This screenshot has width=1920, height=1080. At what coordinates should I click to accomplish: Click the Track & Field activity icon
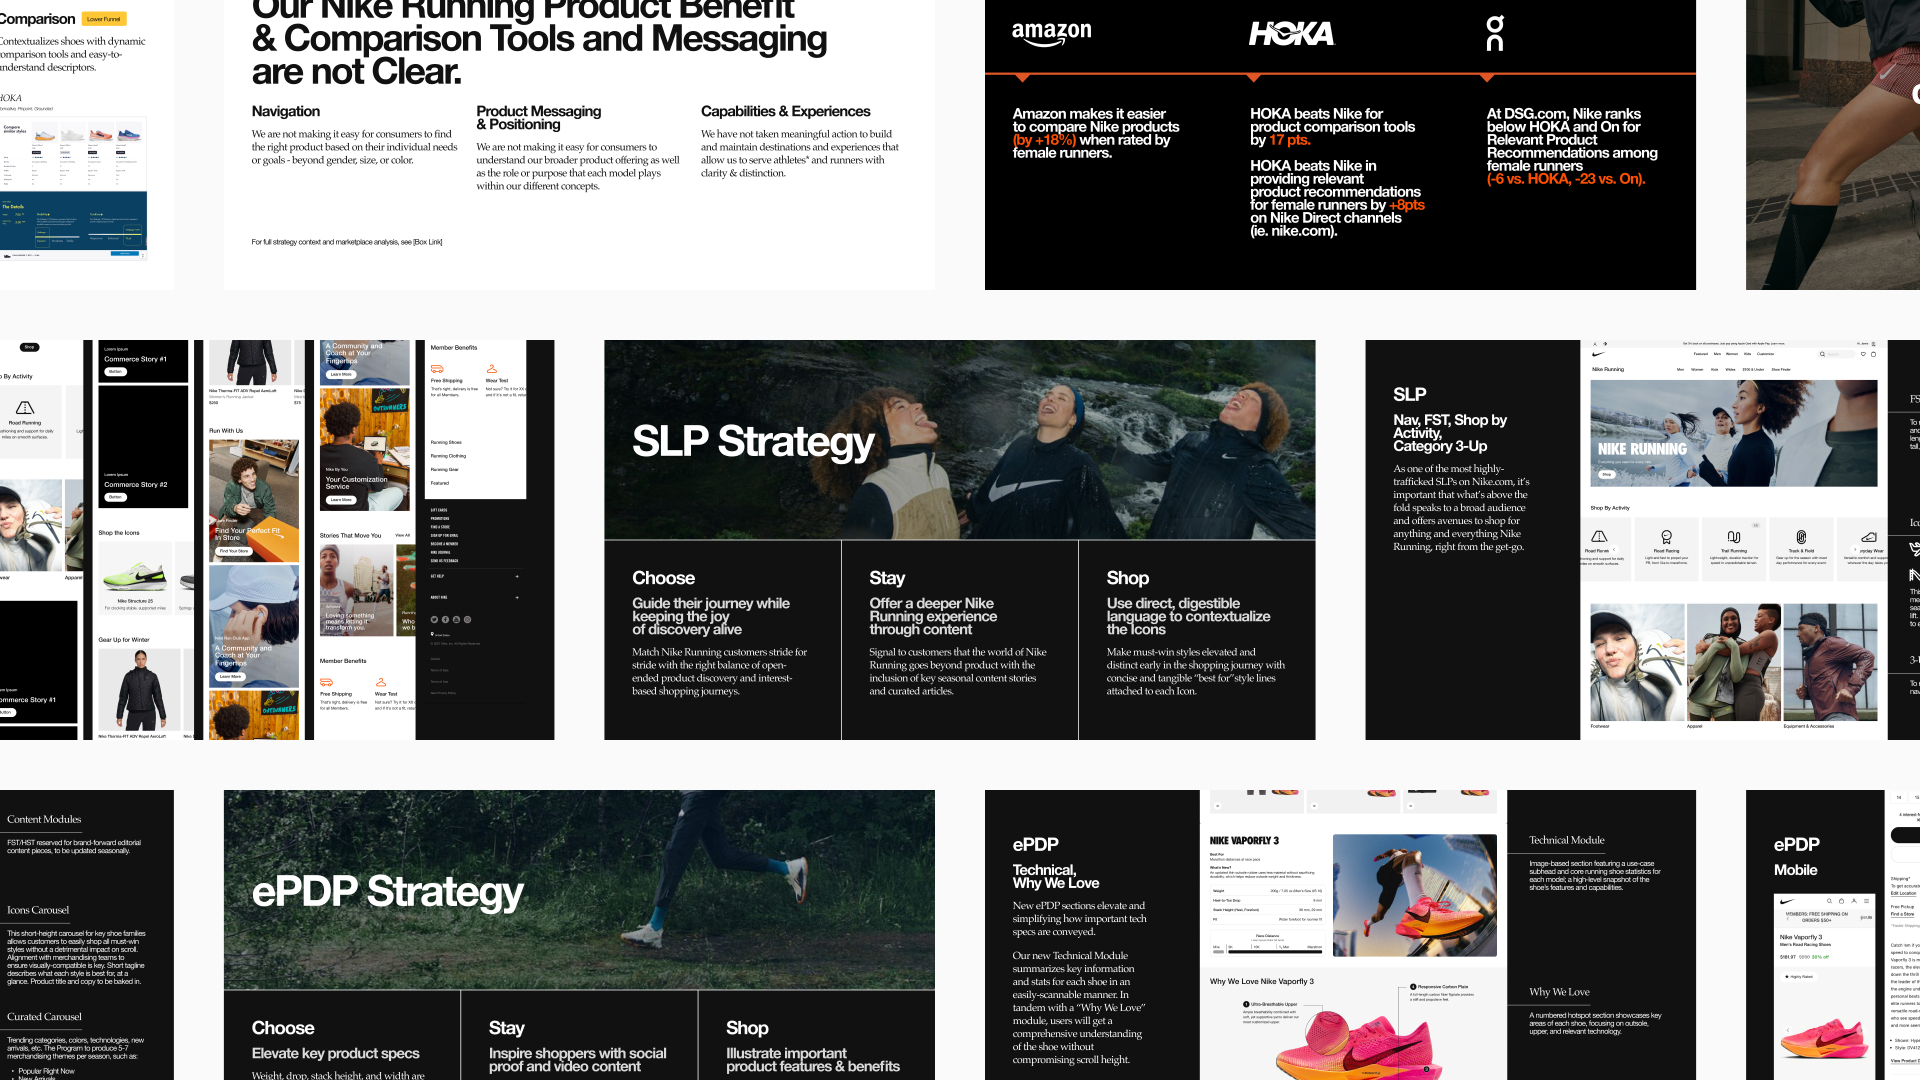1801,537
